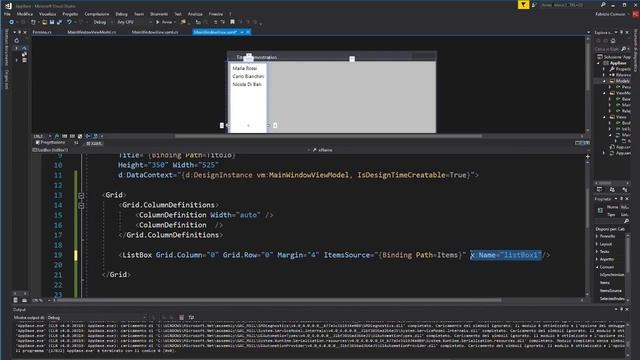Select Maria Rossi in the designer list
This screenshot has height=360, width=640.
pos(245,68)
